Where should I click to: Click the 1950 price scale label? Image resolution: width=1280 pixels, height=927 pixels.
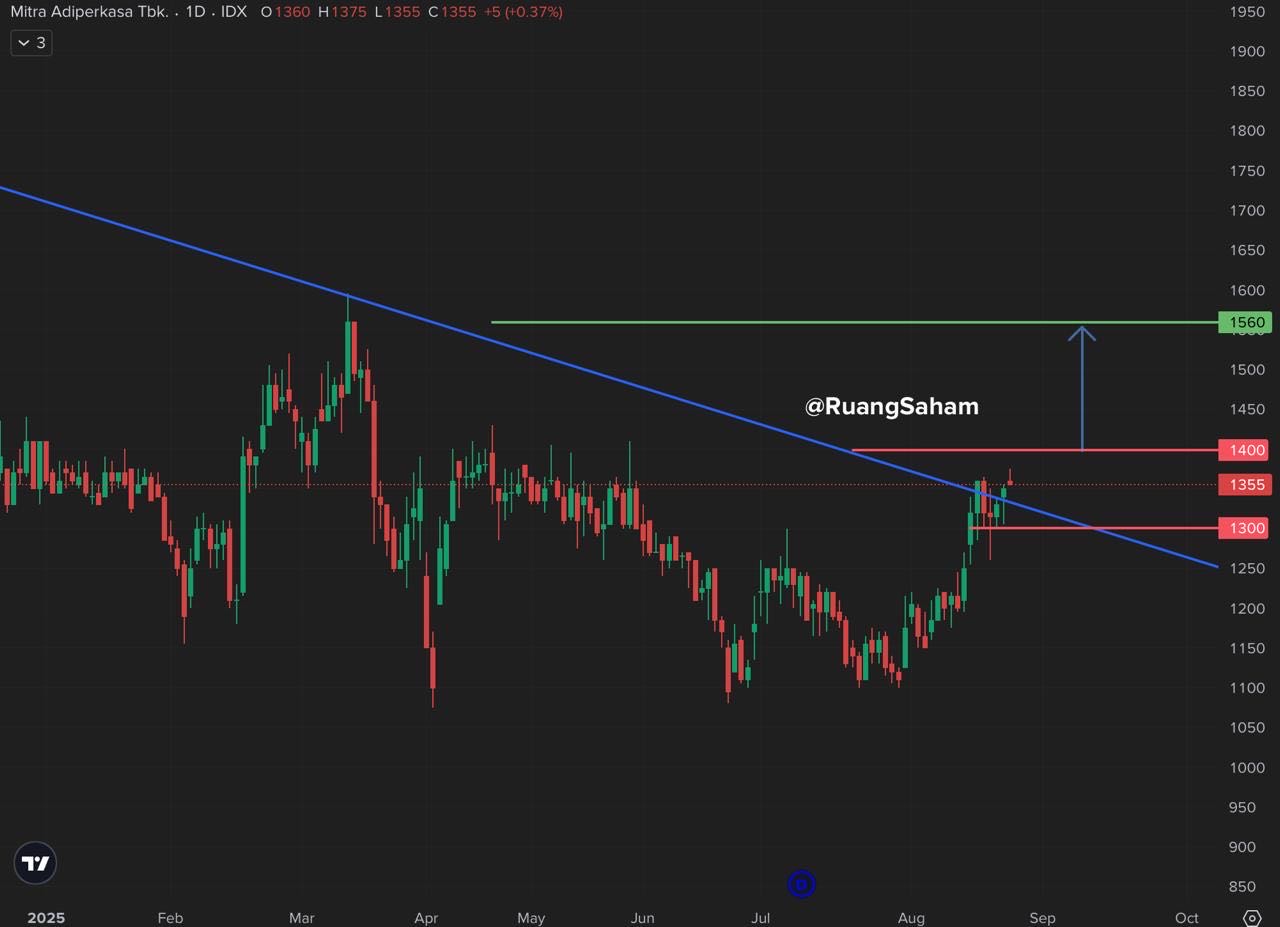coord(1247,12)
